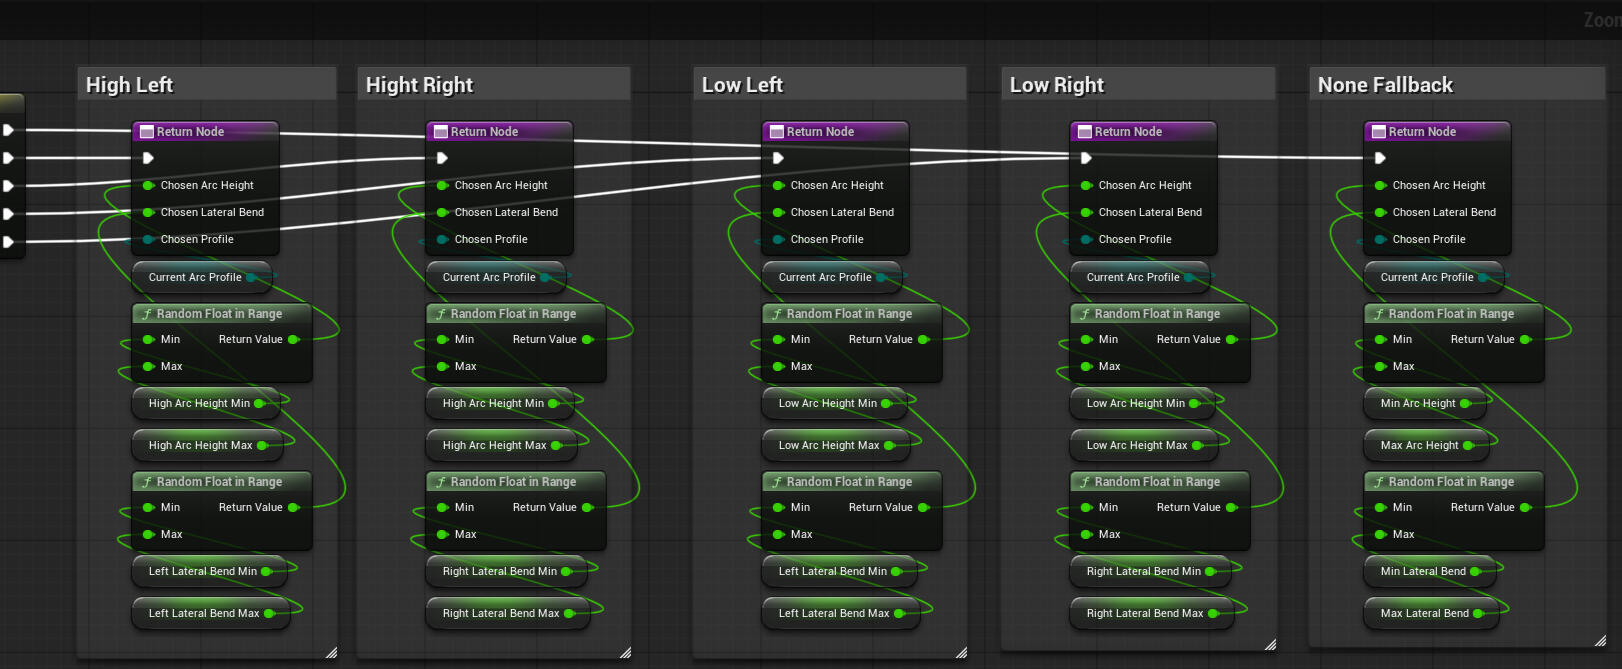Click Return Value pin of first Random Float in Low Right
The height and width of the screenshot is (669, 1622).
[1232, 339]
